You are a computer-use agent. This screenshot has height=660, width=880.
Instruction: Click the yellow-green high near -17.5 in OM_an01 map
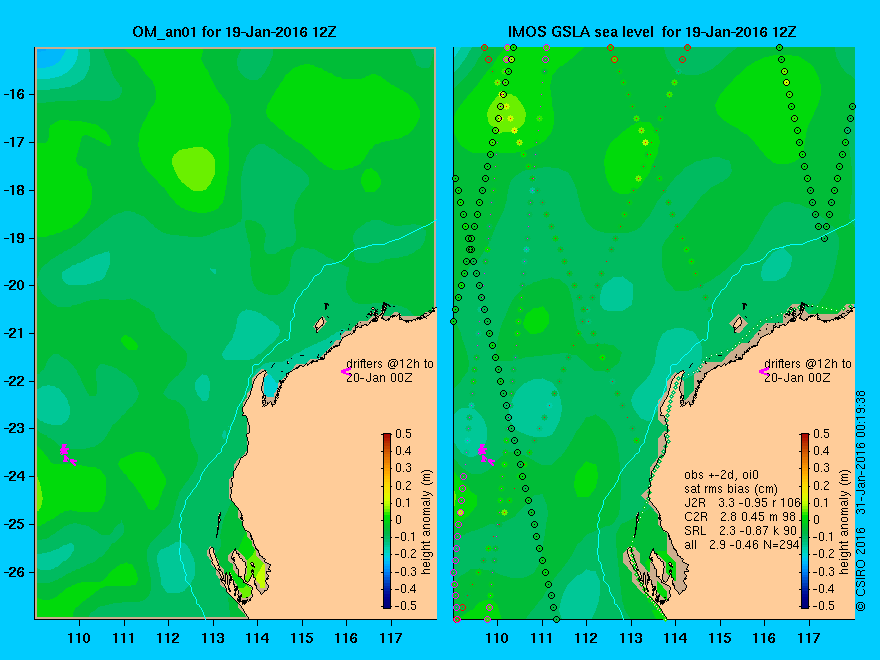pos(194,168)
